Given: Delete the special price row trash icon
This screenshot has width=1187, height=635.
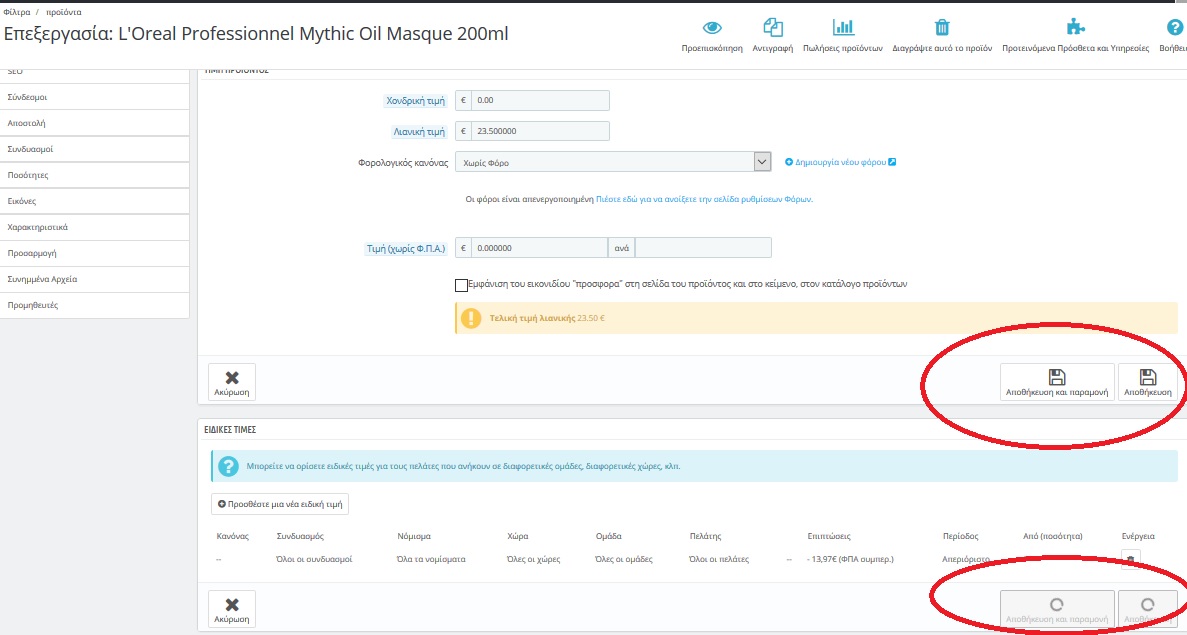Looking at the screenshot, I should [x=1130, y=560].
